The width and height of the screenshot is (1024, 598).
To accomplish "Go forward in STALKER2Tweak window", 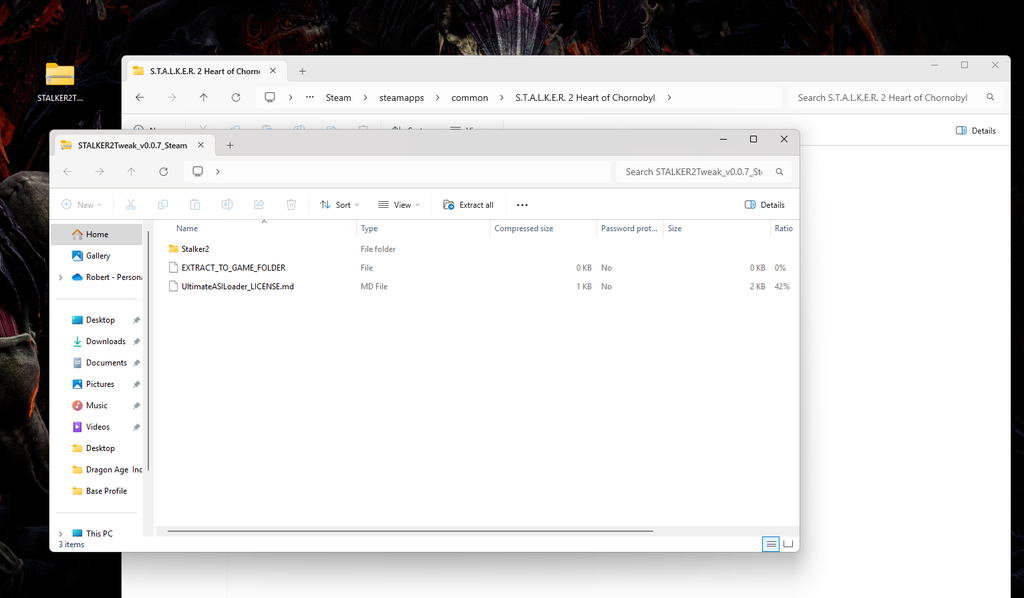I will click(x=99, y=172).
